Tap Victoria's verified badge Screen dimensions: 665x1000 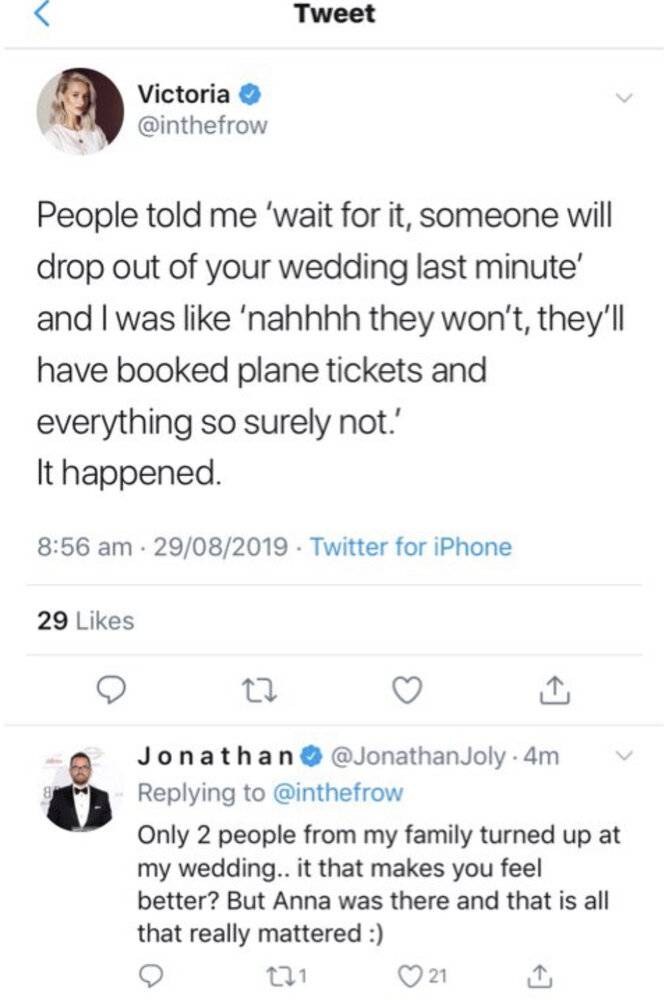(x=250, y=96)
